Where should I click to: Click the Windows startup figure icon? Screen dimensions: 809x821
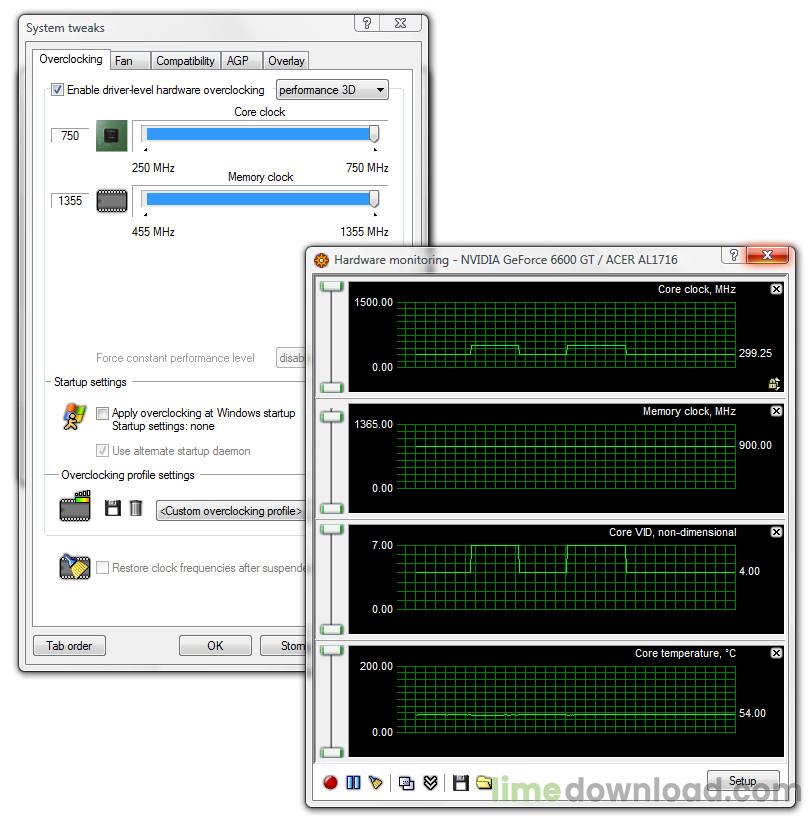[74, 416]
